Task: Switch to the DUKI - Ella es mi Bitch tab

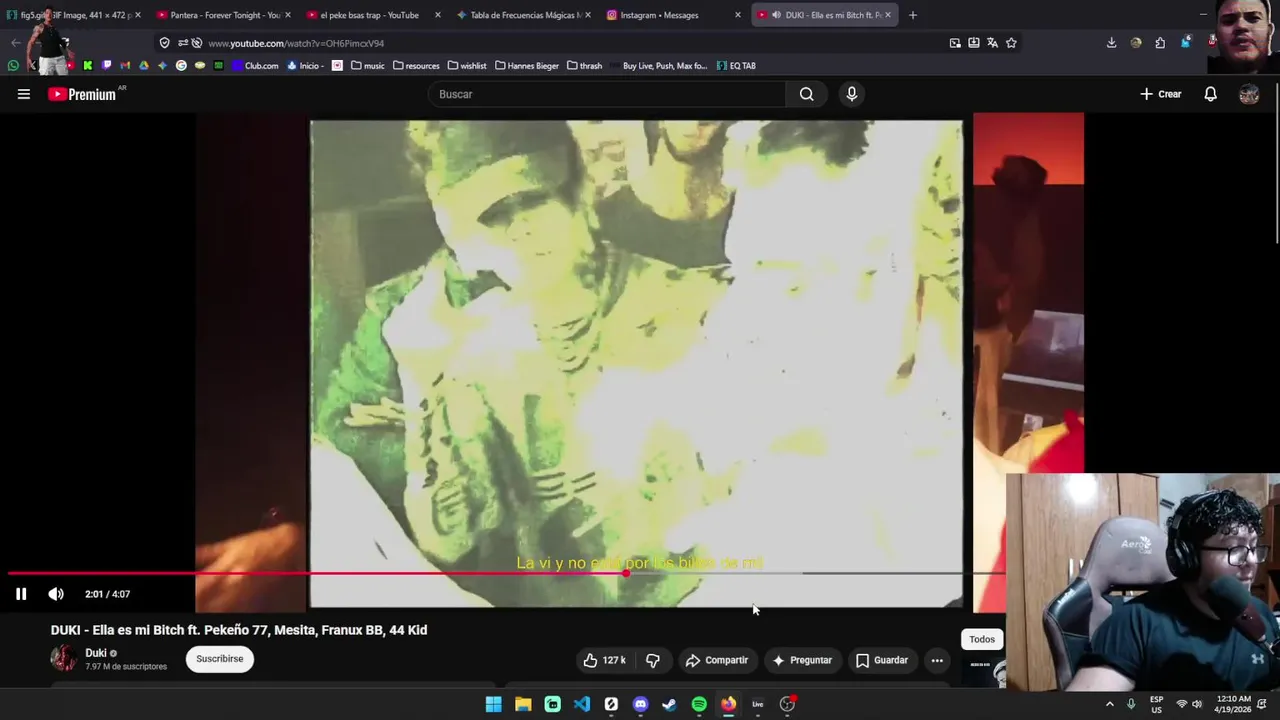Action: (823, 15)
